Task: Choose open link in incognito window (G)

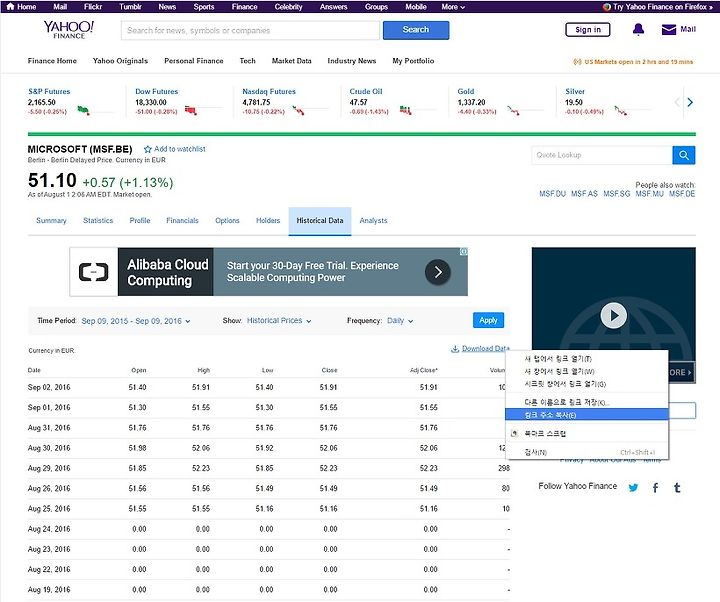Action: (x=586, y=384)
